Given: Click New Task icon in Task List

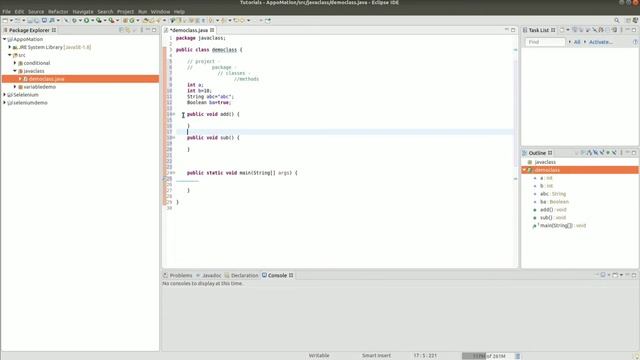Looking at the screenshot, I should click(562, 30).
